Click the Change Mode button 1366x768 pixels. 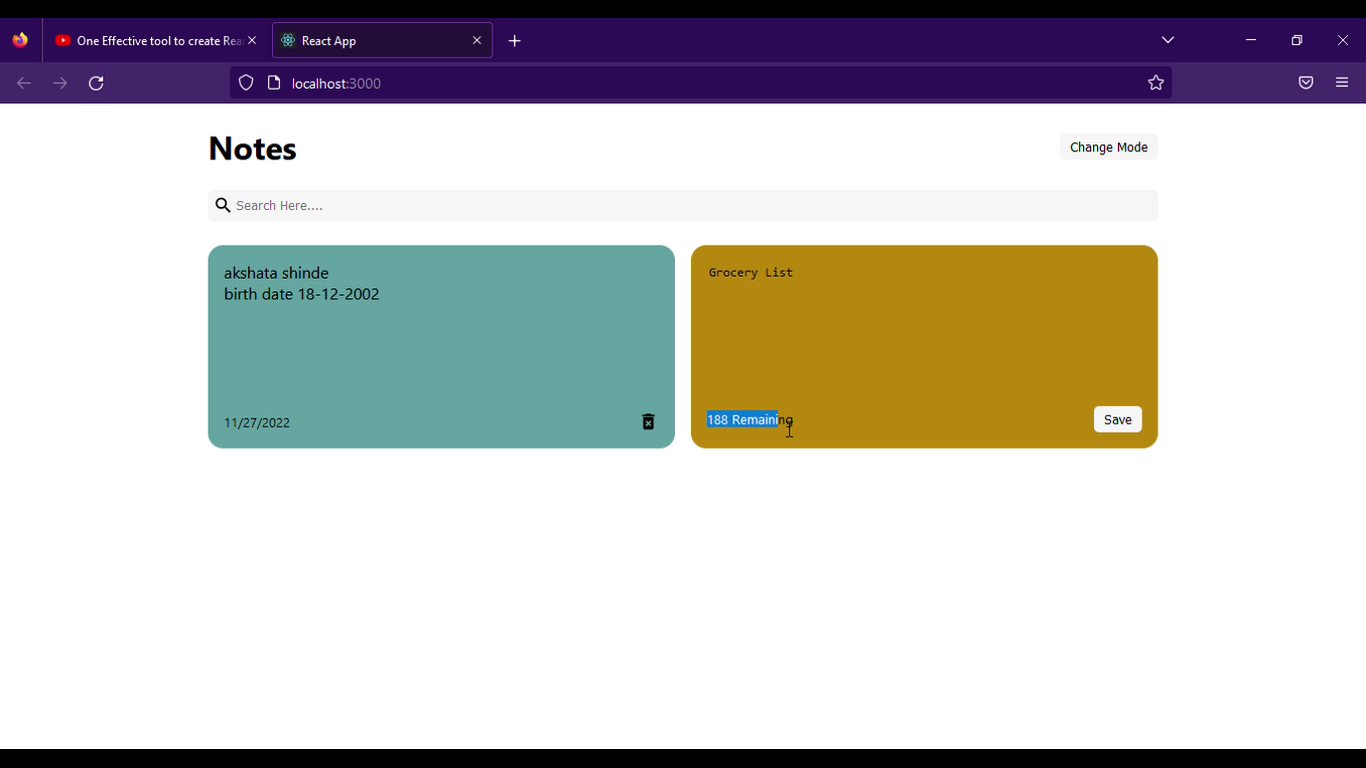coord(1108,147)
